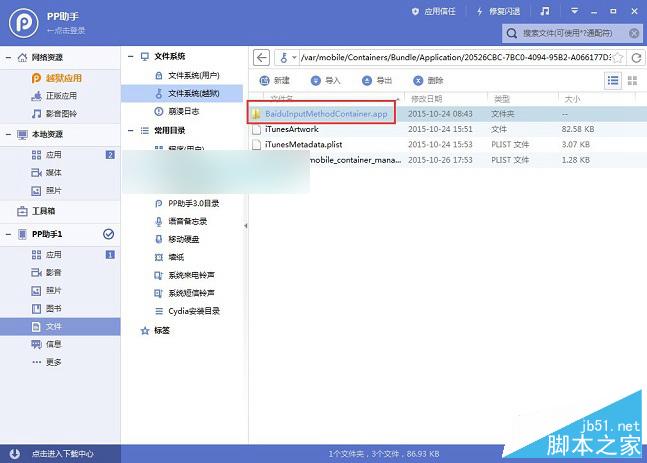647x463 pixels.
Task: Open 影音 under PP助手1 device
Action: tap(47, 272)
